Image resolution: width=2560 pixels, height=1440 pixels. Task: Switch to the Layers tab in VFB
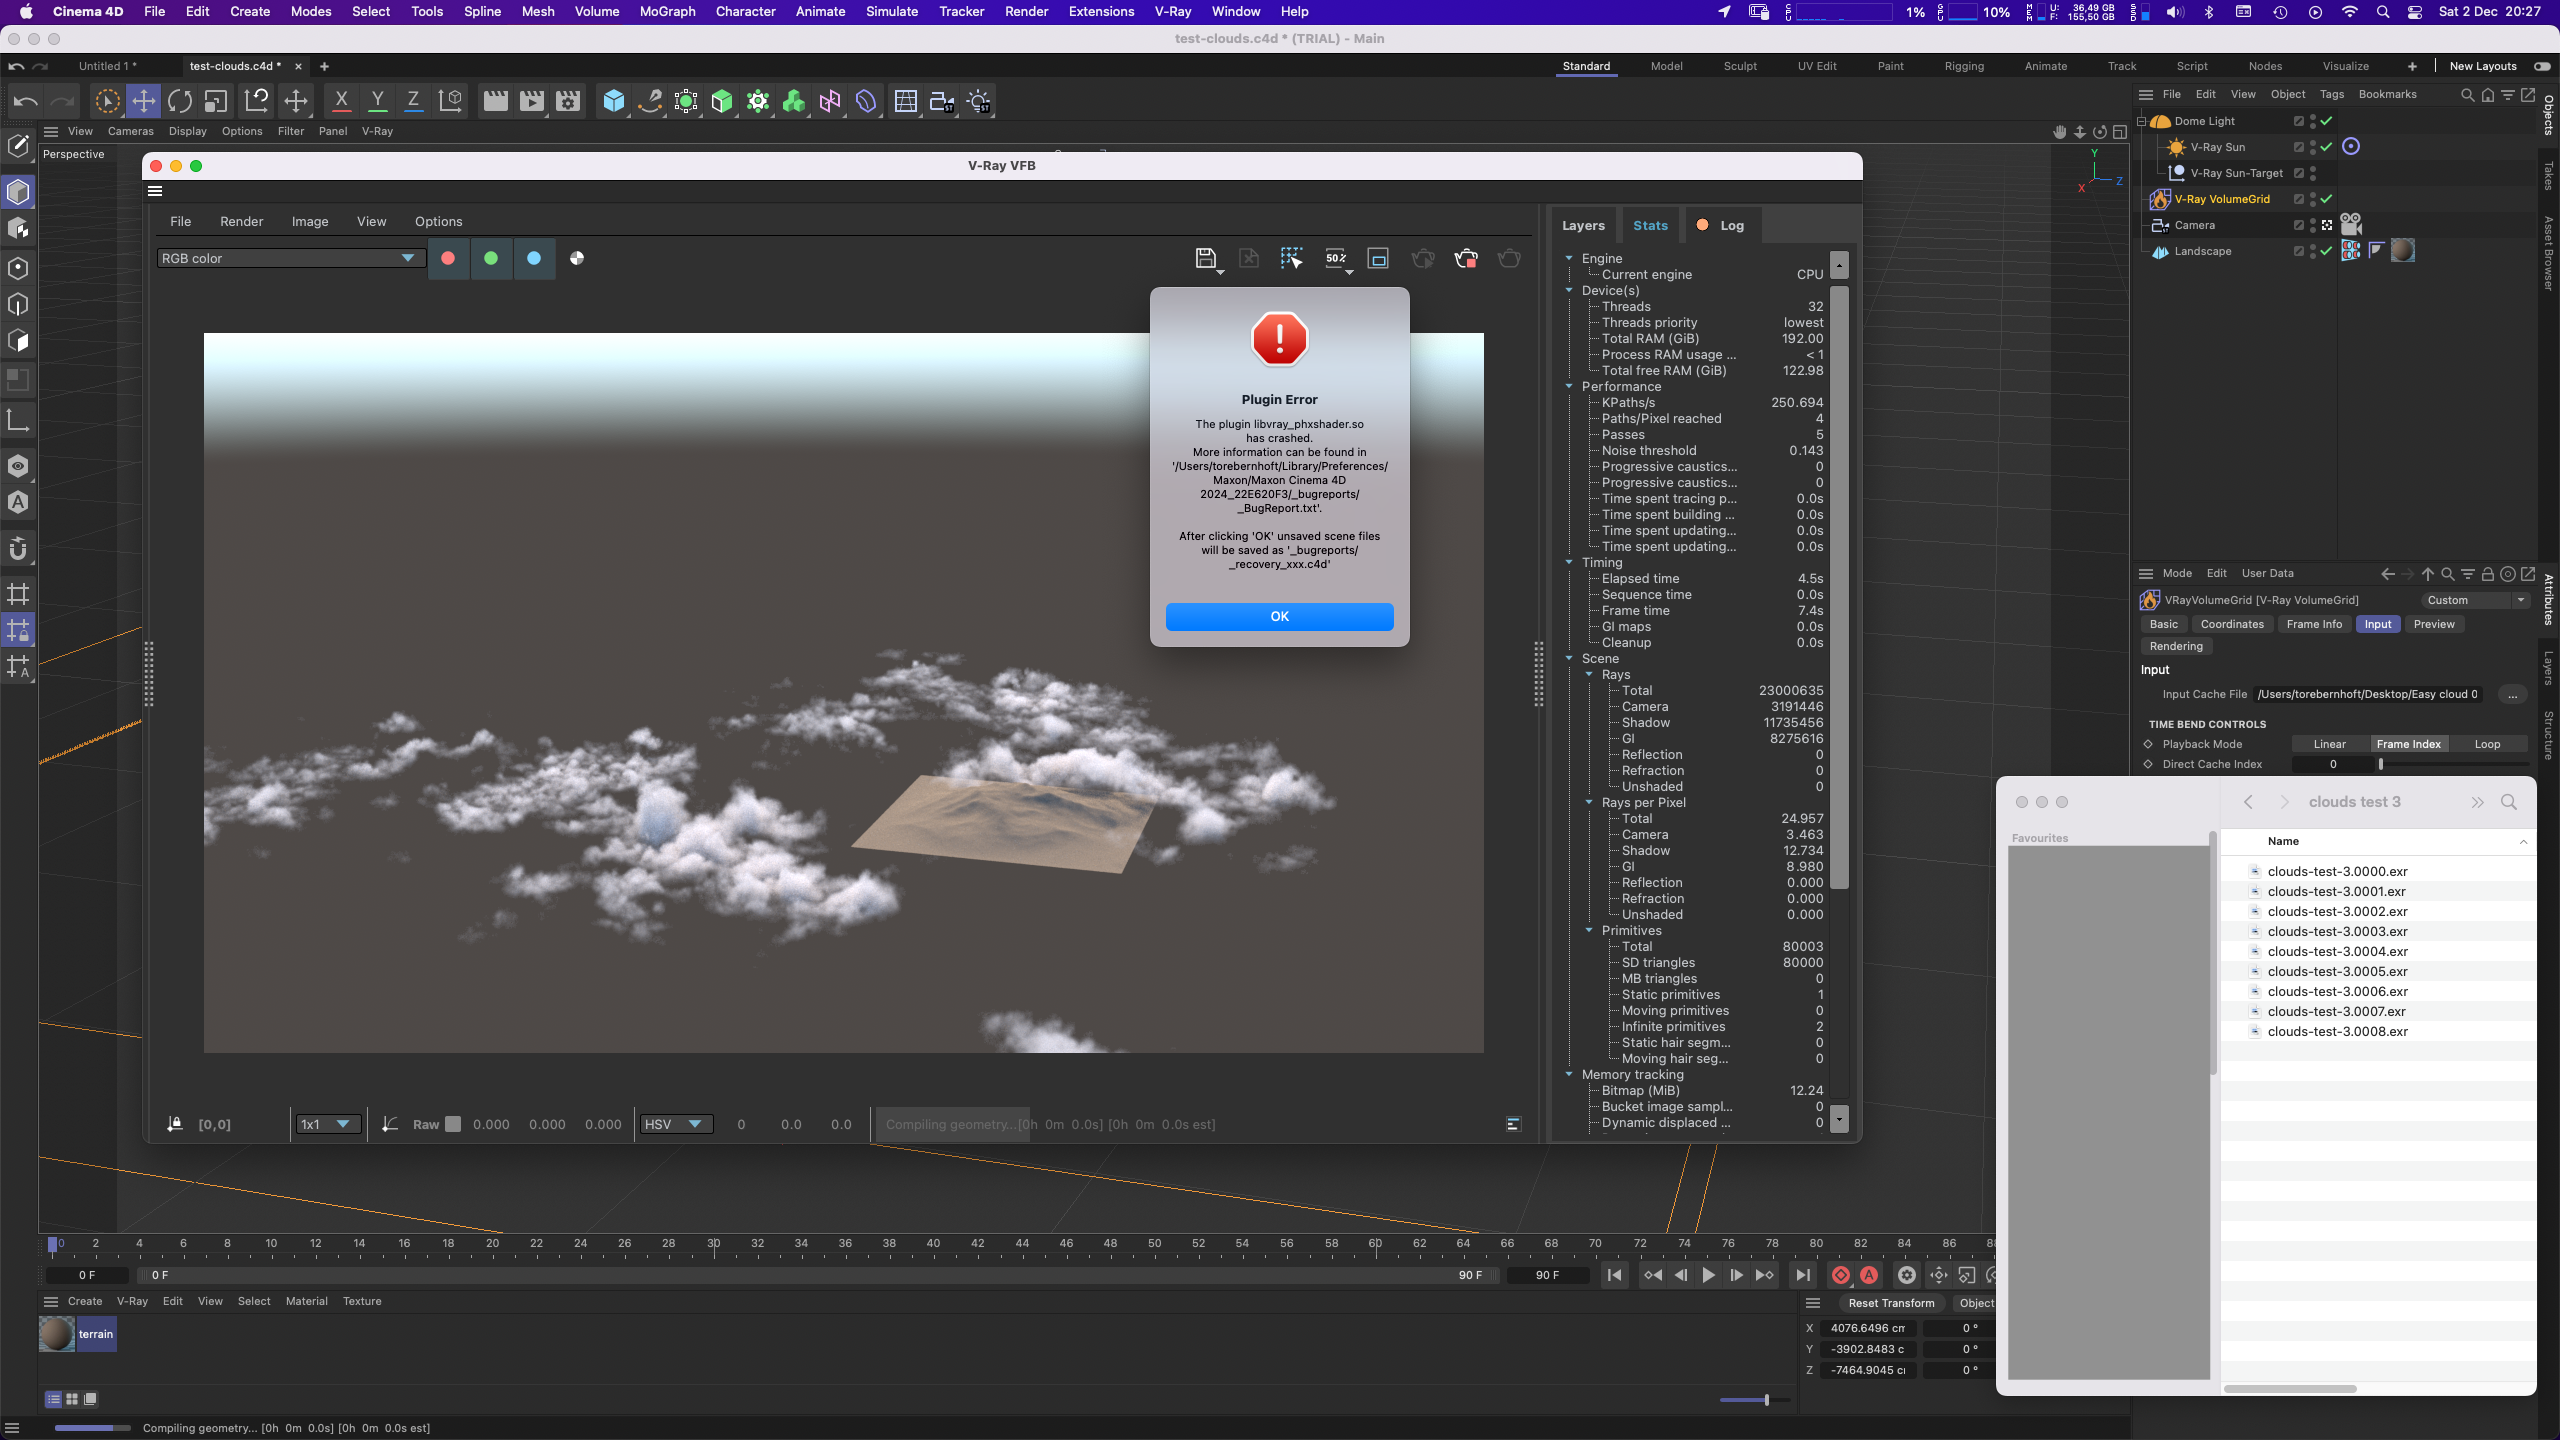tap(1583, 226)
